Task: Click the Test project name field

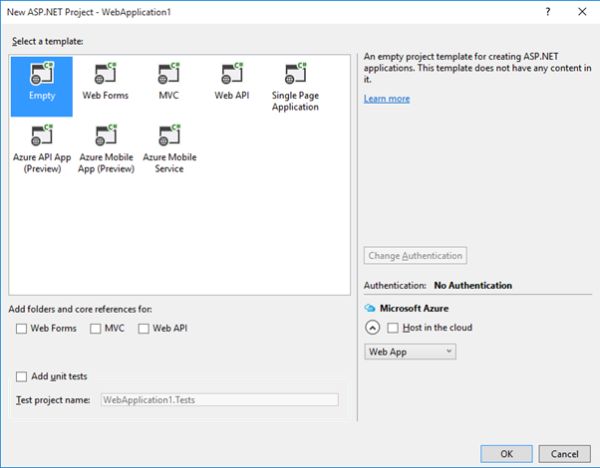Action: (x=220, y=400)
